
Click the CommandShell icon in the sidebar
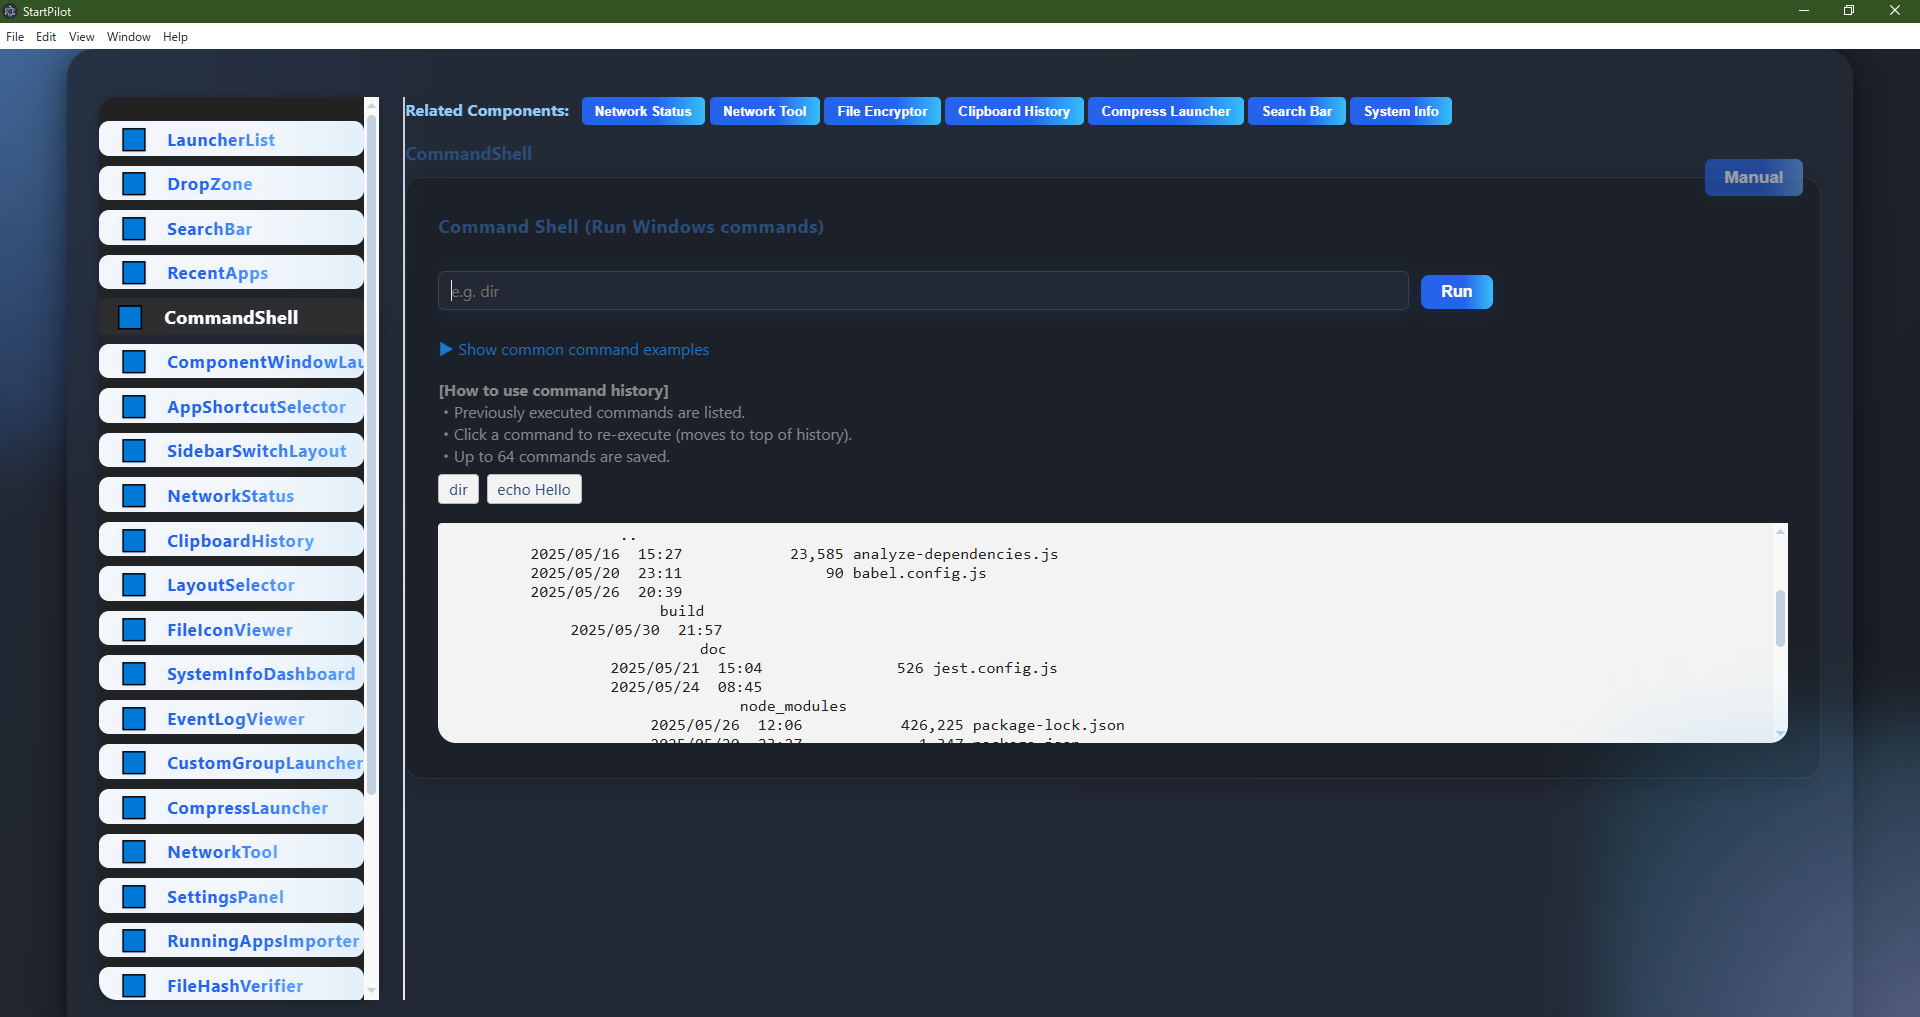click(131, 317)
